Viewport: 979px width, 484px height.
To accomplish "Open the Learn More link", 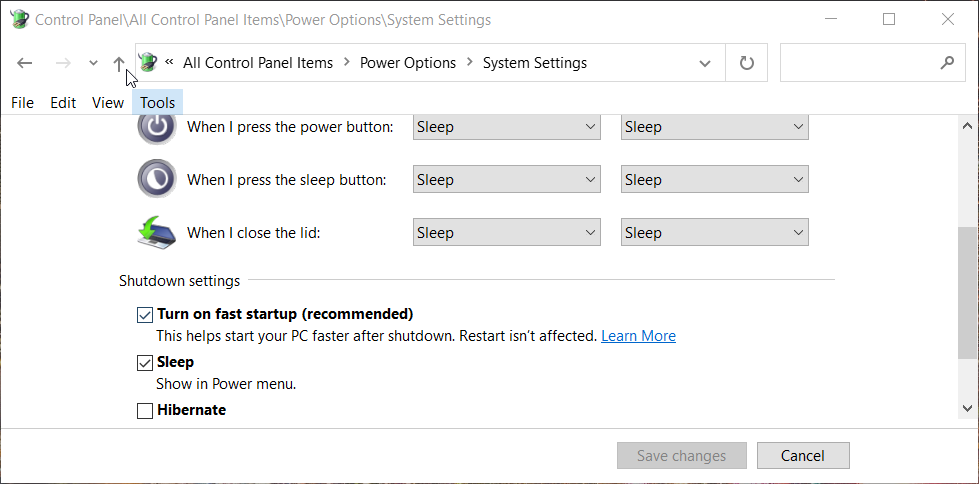I will (x=638, y=336).
